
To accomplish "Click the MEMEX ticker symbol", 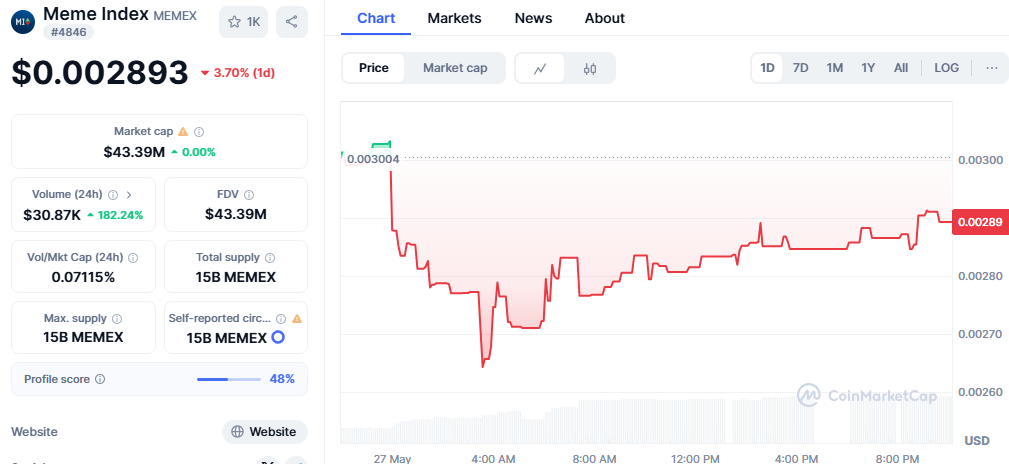I will pos(175,14).
